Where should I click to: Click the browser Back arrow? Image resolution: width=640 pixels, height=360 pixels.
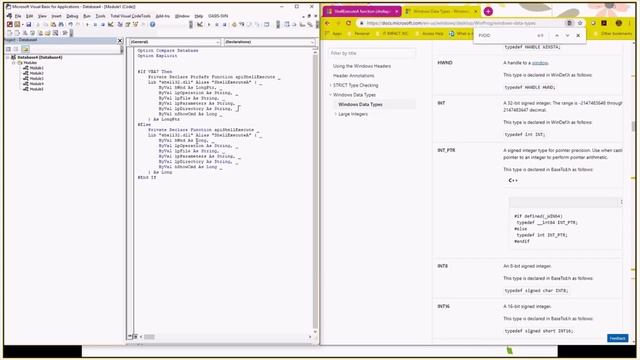coord(327,23)
